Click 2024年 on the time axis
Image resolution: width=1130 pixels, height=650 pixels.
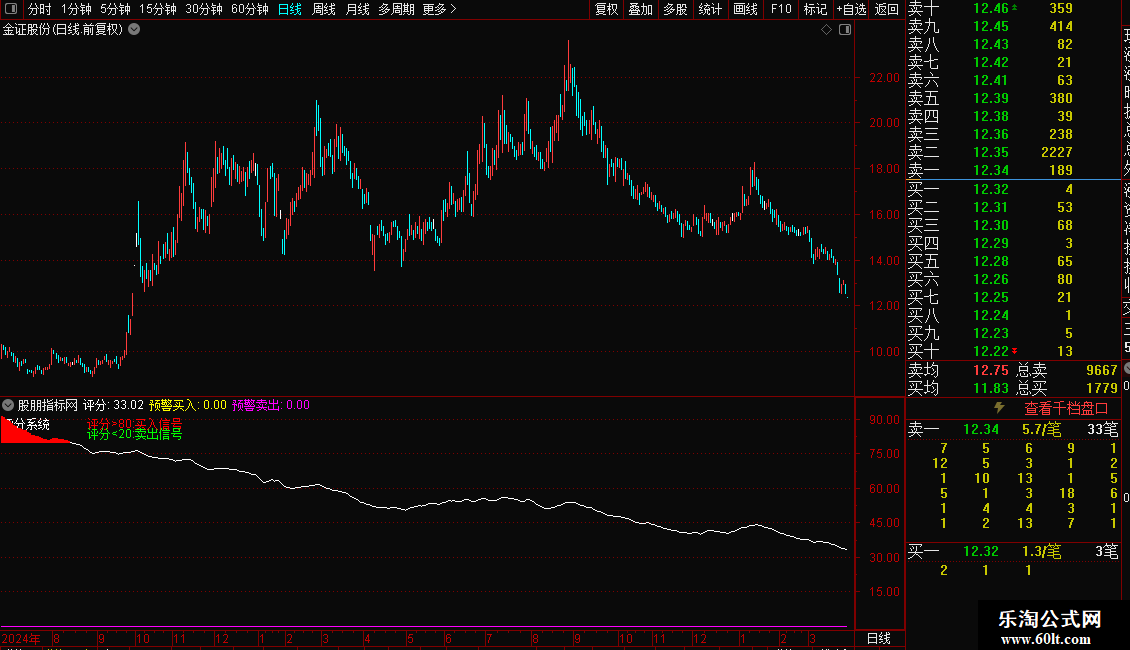tap(21, 638)
